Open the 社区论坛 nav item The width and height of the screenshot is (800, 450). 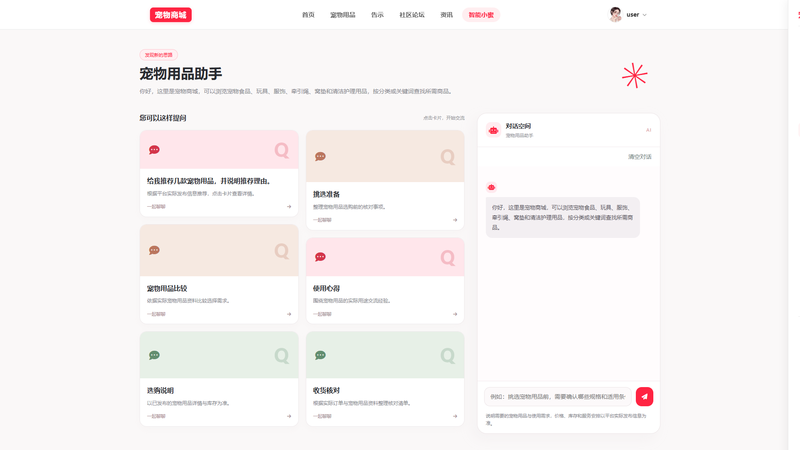click(412, 15)
